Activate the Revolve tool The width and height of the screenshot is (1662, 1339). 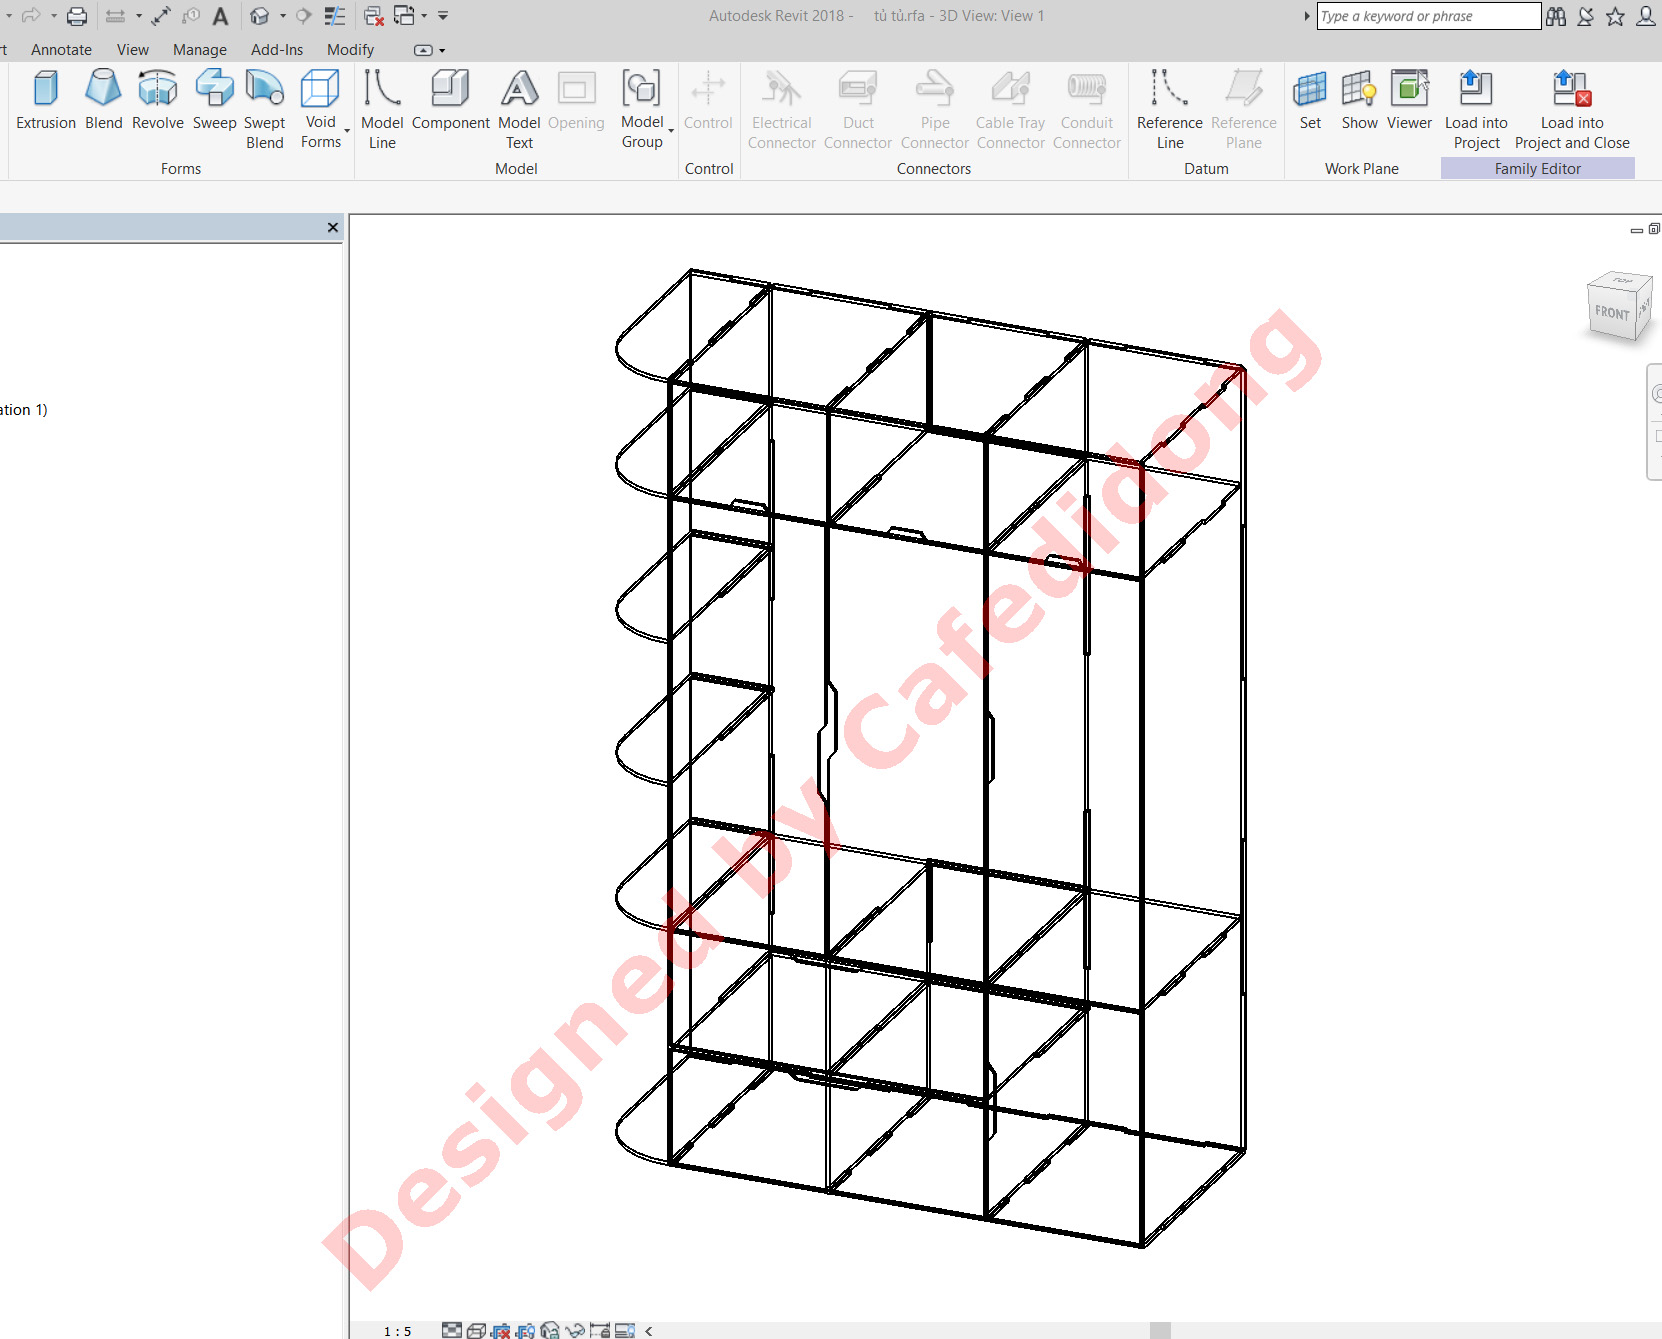158,100
